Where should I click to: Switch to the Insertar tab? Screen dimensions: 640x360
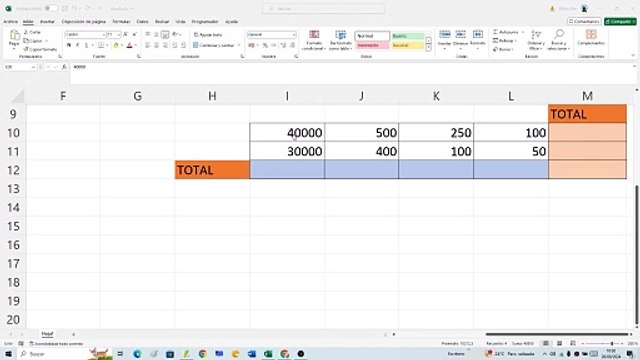(x=47, y=22)
